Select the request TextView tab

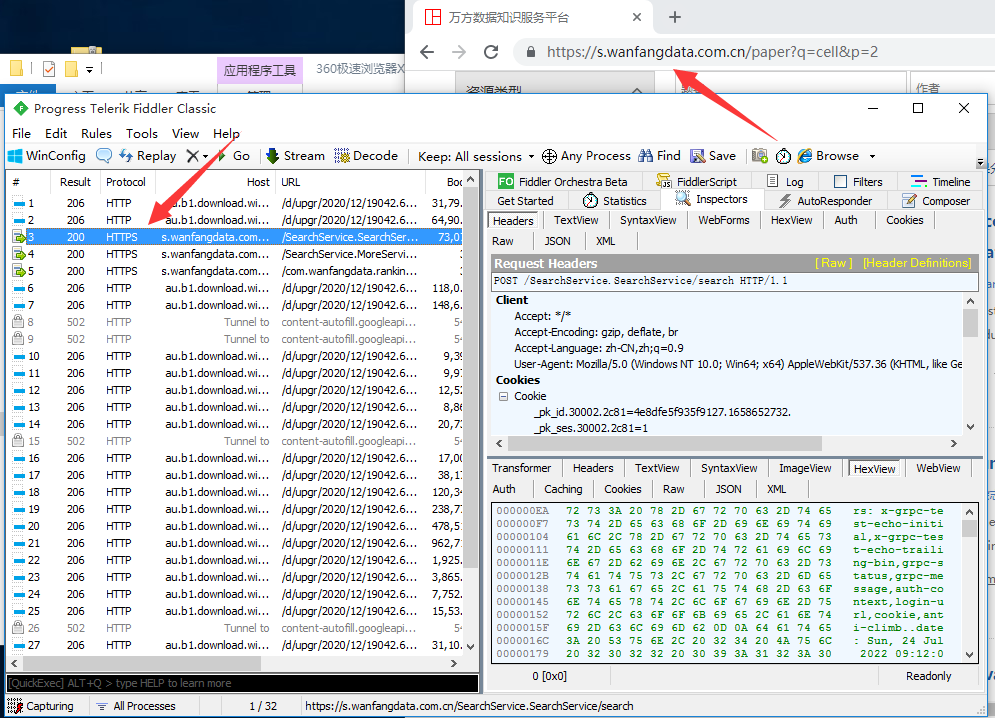coord(576,220)
